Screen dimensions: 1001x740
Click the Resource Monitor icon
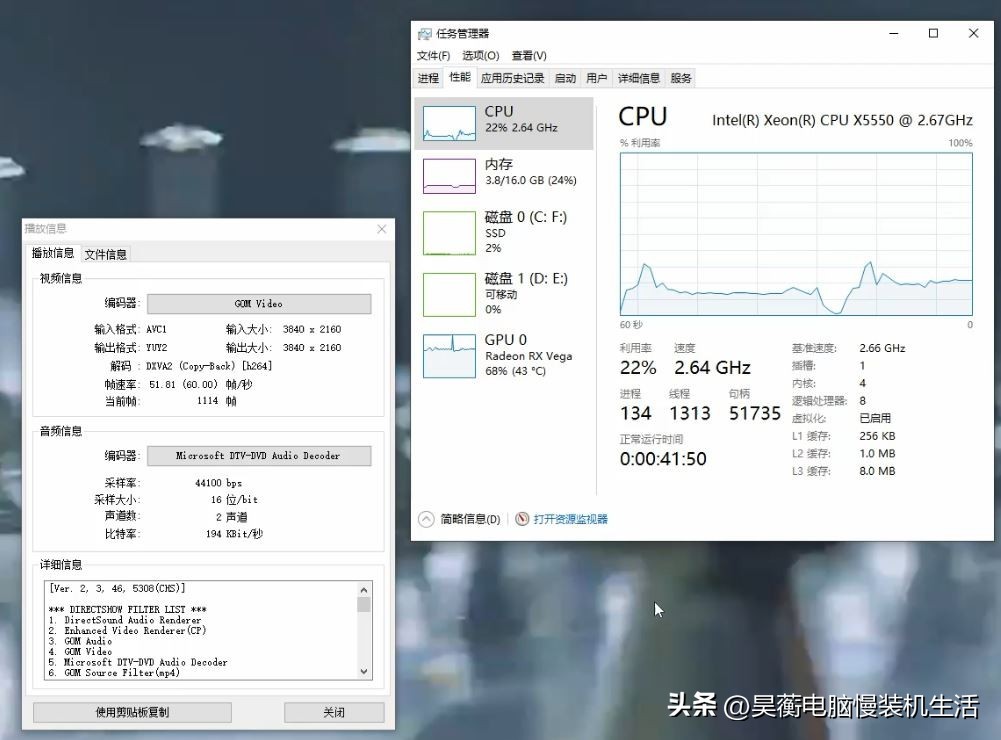[522, 519]
